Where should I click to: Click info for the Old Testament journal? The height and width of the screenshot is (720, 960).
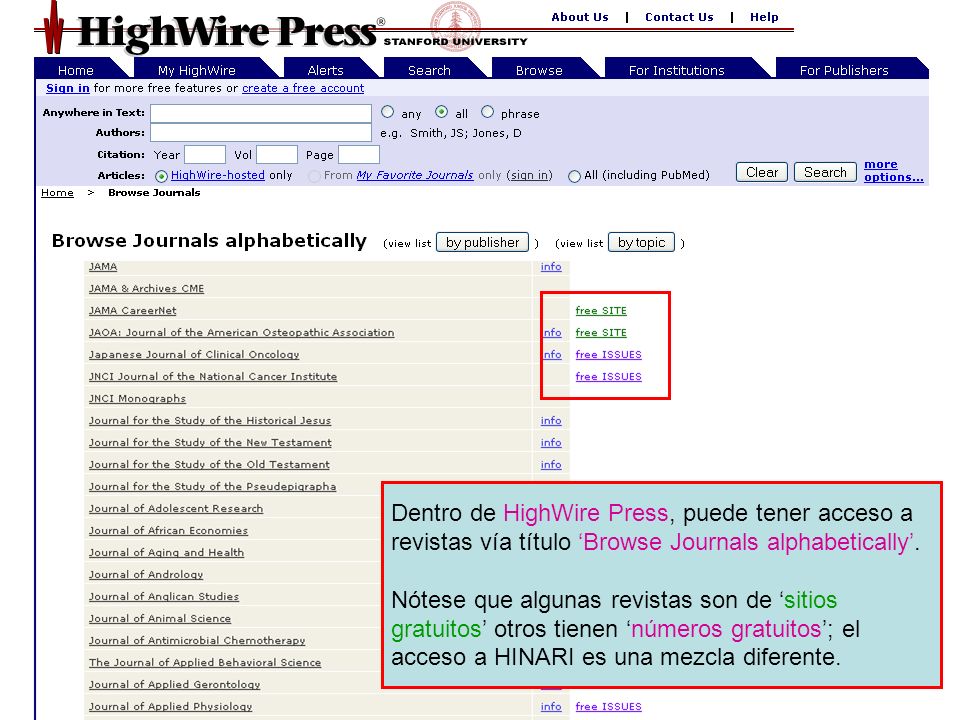551,465
